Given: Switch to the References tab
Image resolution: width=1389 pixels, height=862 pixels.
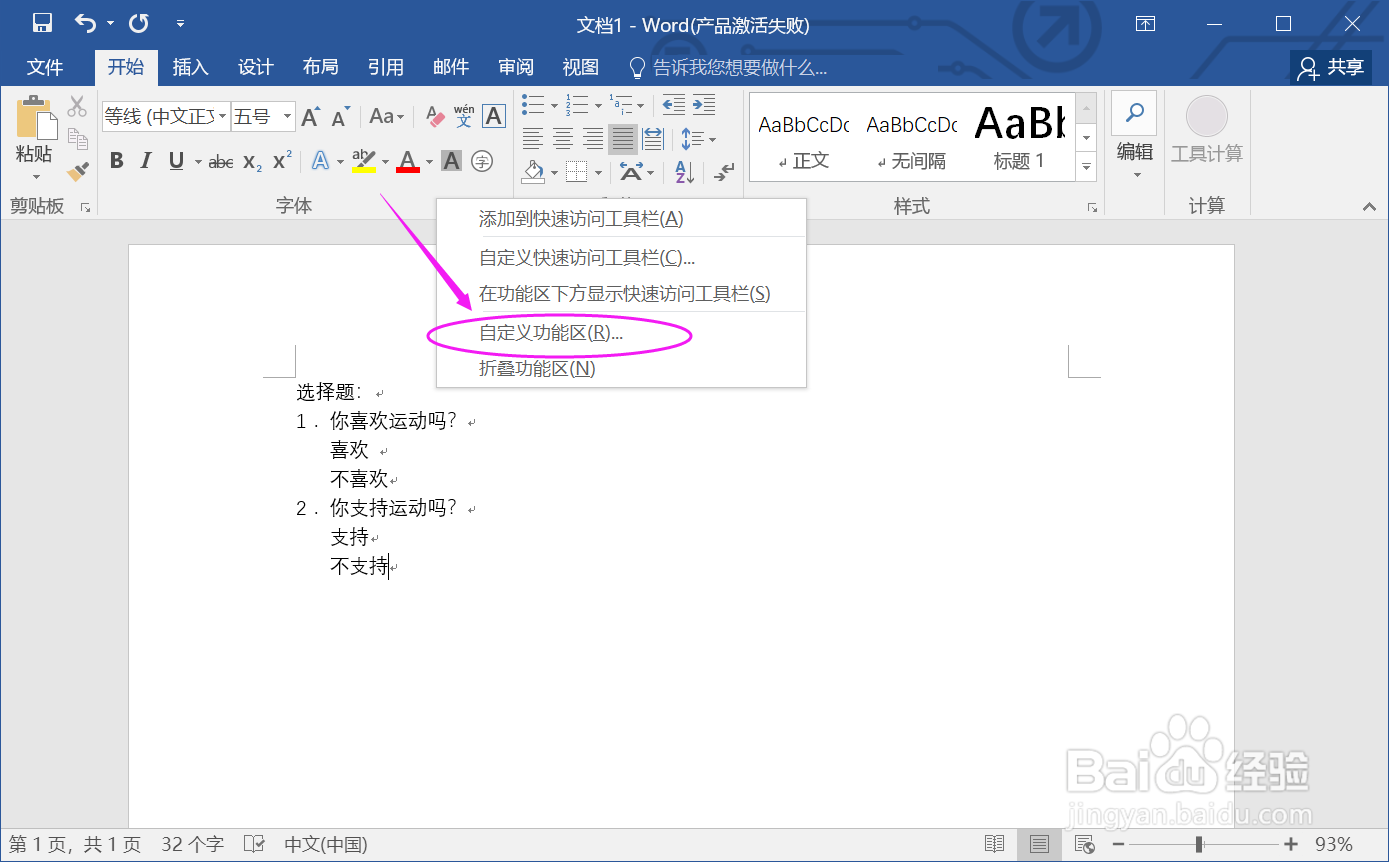Looking at the screenshot, I should pos(385,67).
